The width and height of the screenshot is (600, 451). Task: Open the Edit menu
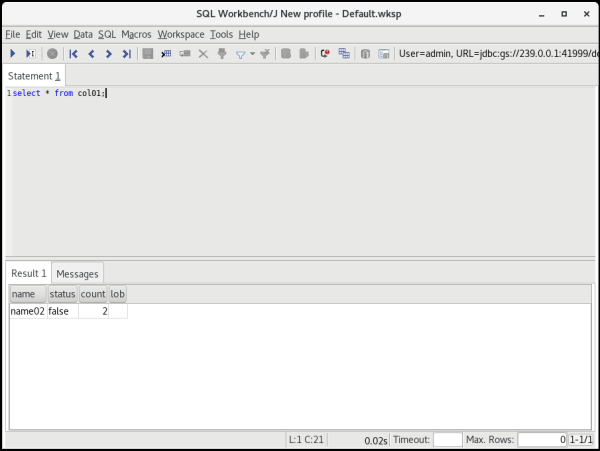34,34
